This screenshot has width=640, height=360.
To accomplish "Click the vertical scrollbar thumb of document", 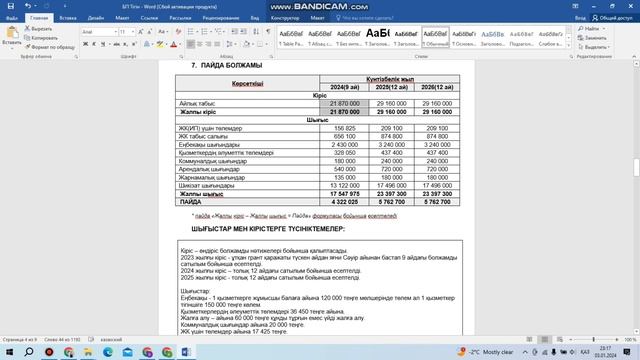I will 636,167.
